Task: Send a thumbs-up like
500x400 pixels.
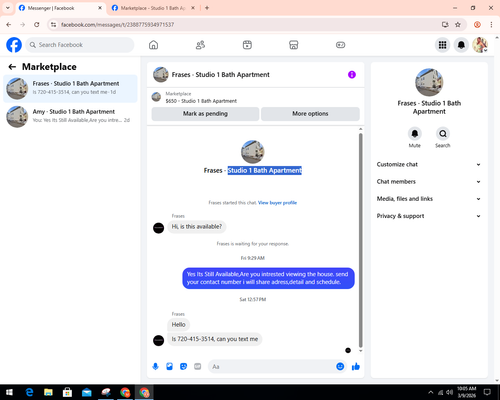Action: click(356, 367)
